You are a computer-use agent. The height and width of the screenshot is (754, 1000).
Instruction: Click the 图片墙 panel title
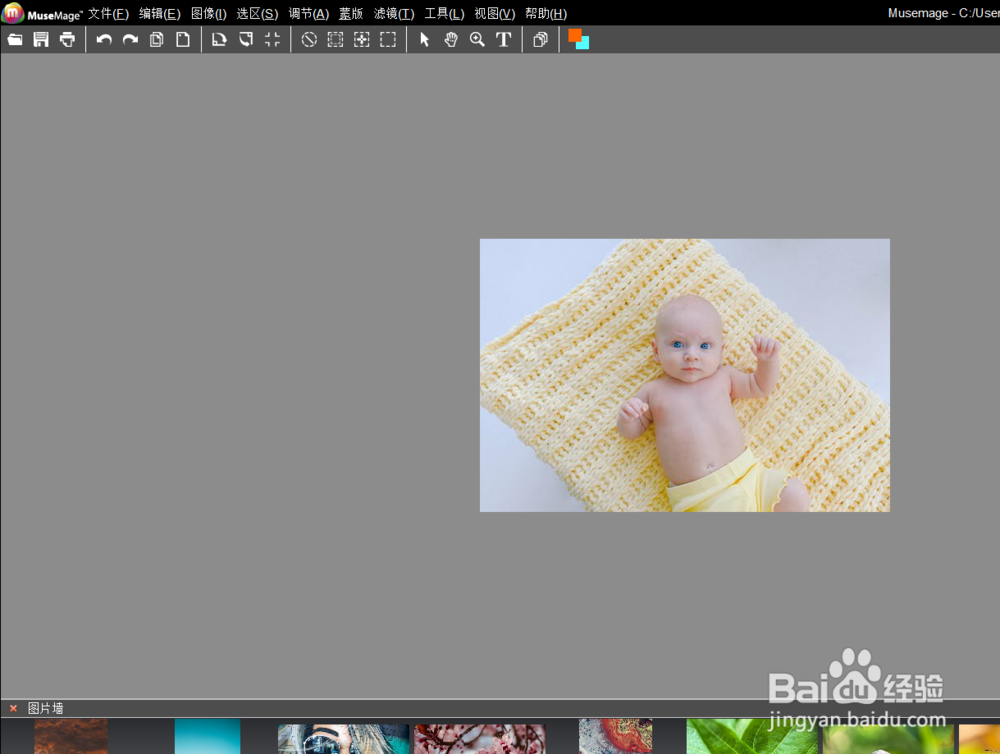[x=45, y=708]
